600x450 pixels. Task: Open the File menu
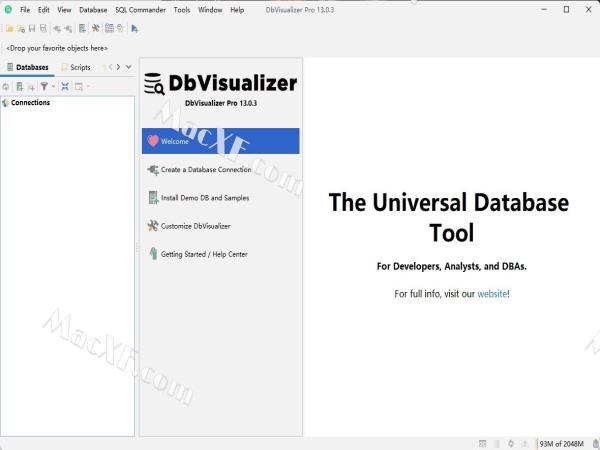coord(25,10)
